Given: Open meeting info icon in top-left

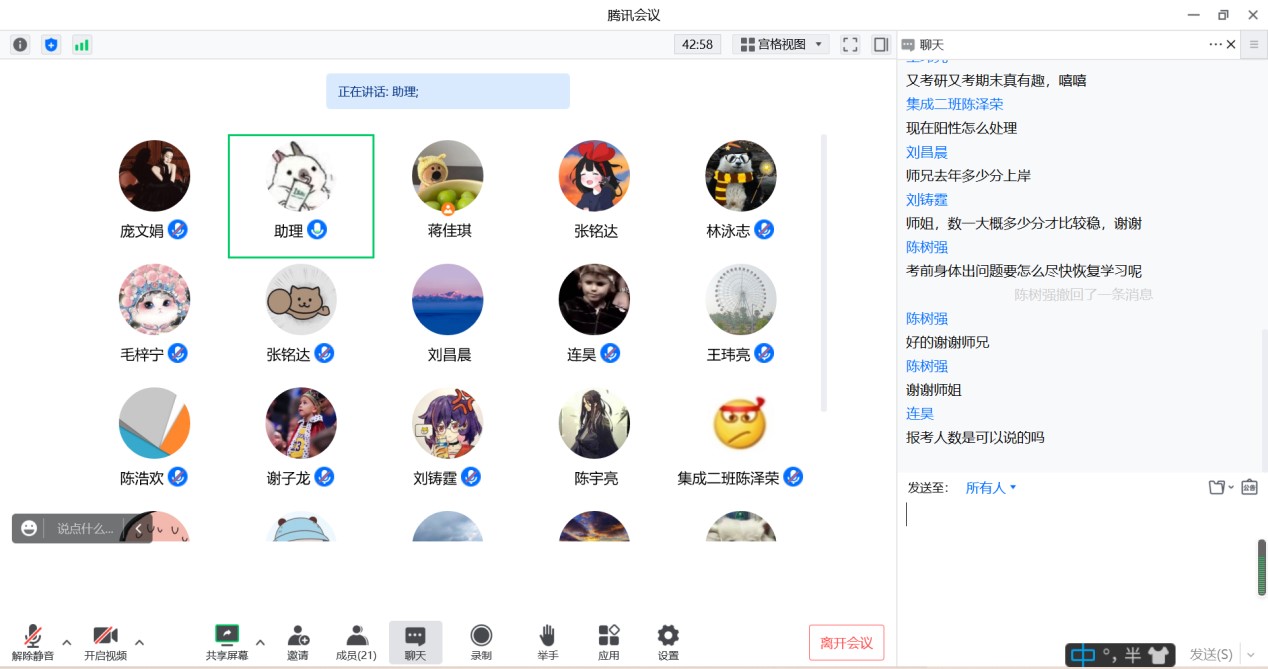Looking at the screenshot, I should [20, 44].
